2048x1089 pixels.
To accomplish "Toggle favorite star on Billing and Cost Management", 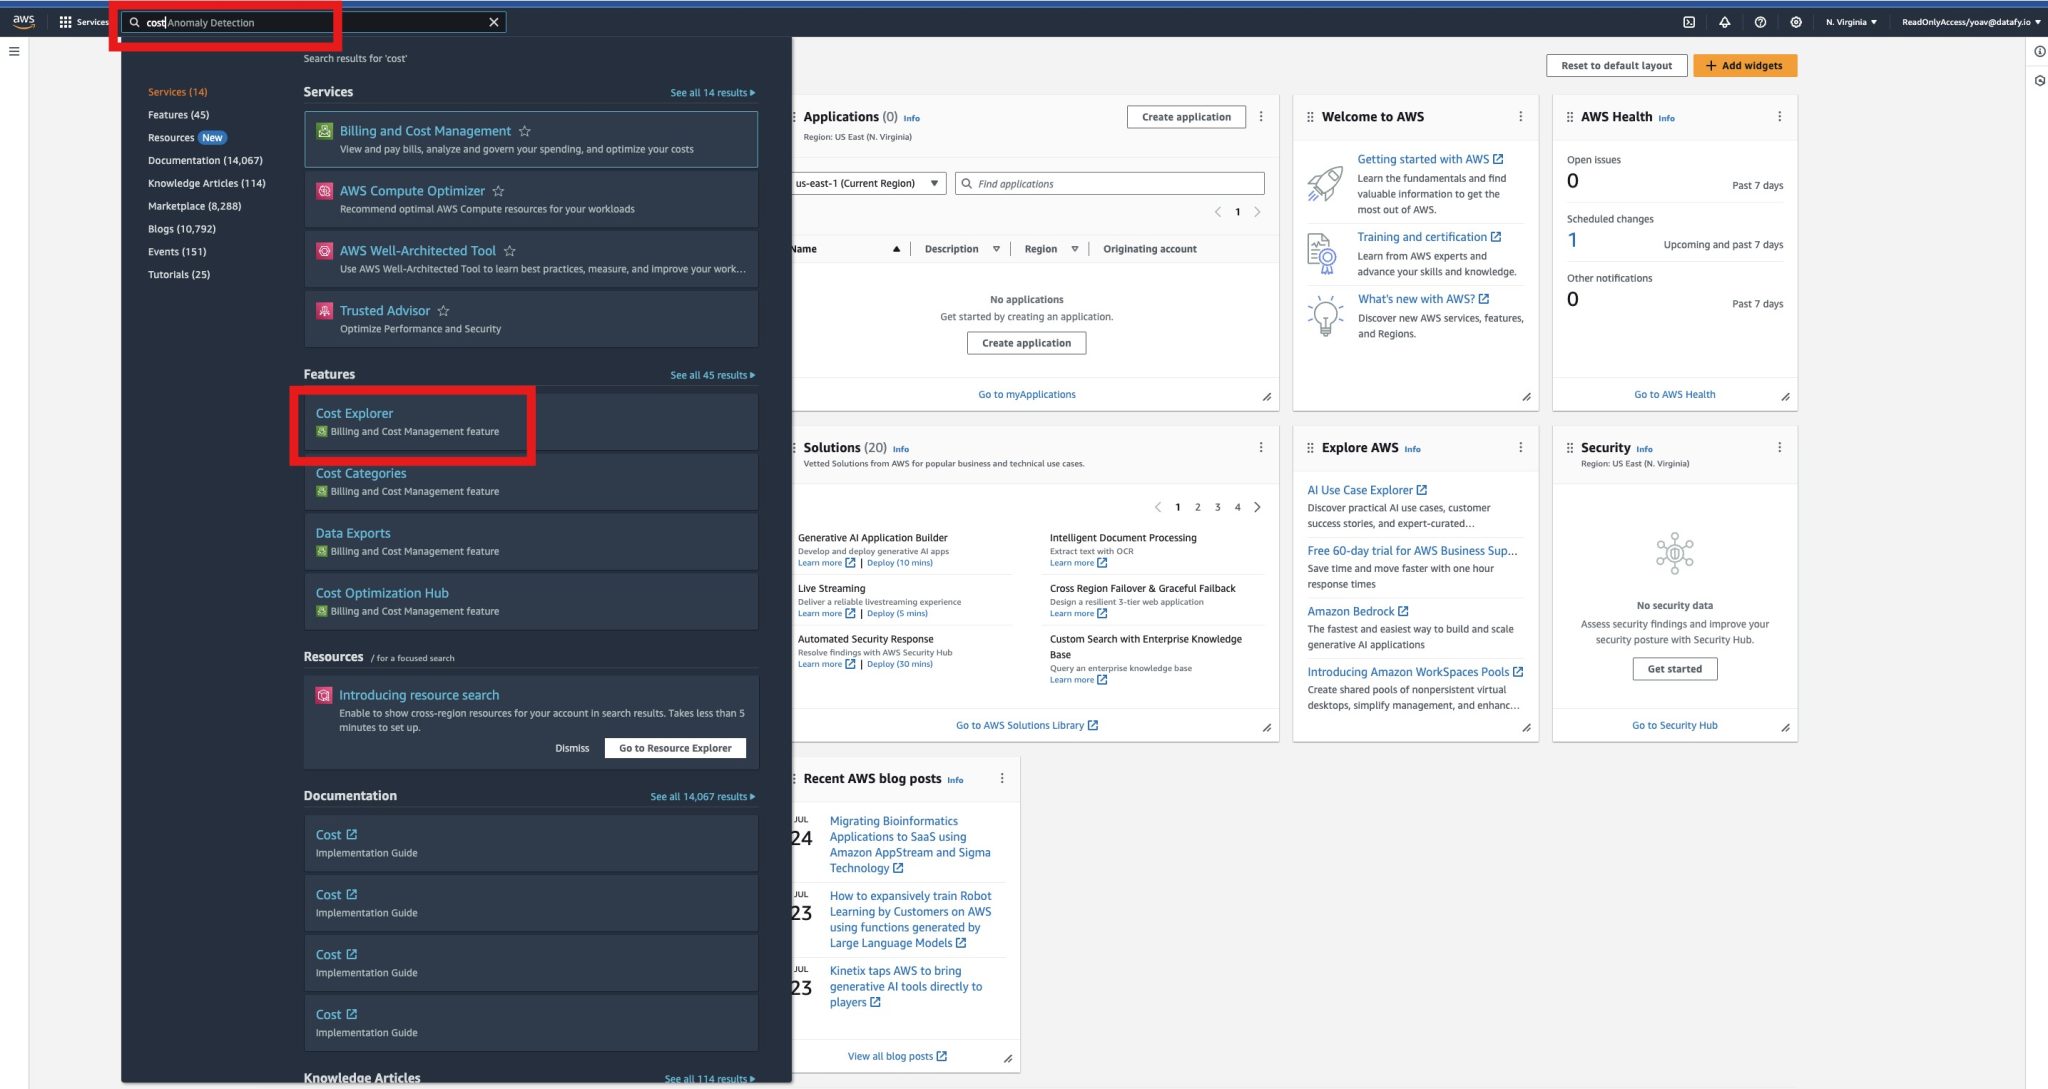I will tap(524, 130).
